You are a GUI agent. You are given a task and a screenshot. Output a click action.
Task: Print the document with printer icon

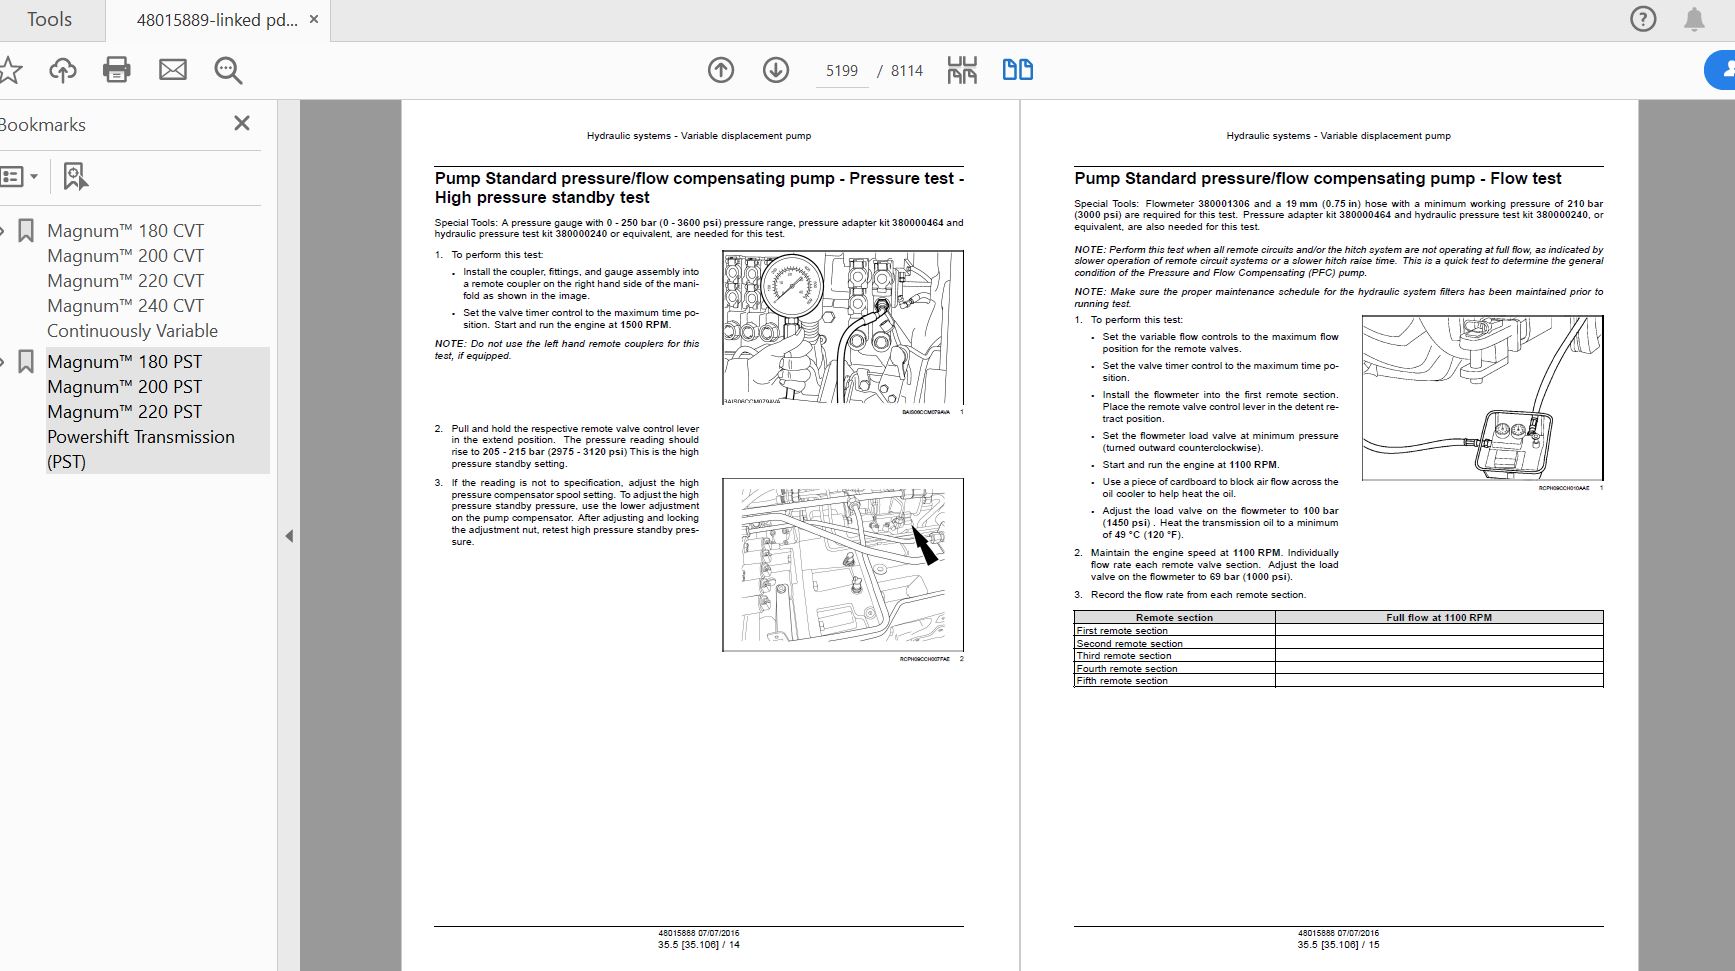(117, 70)
